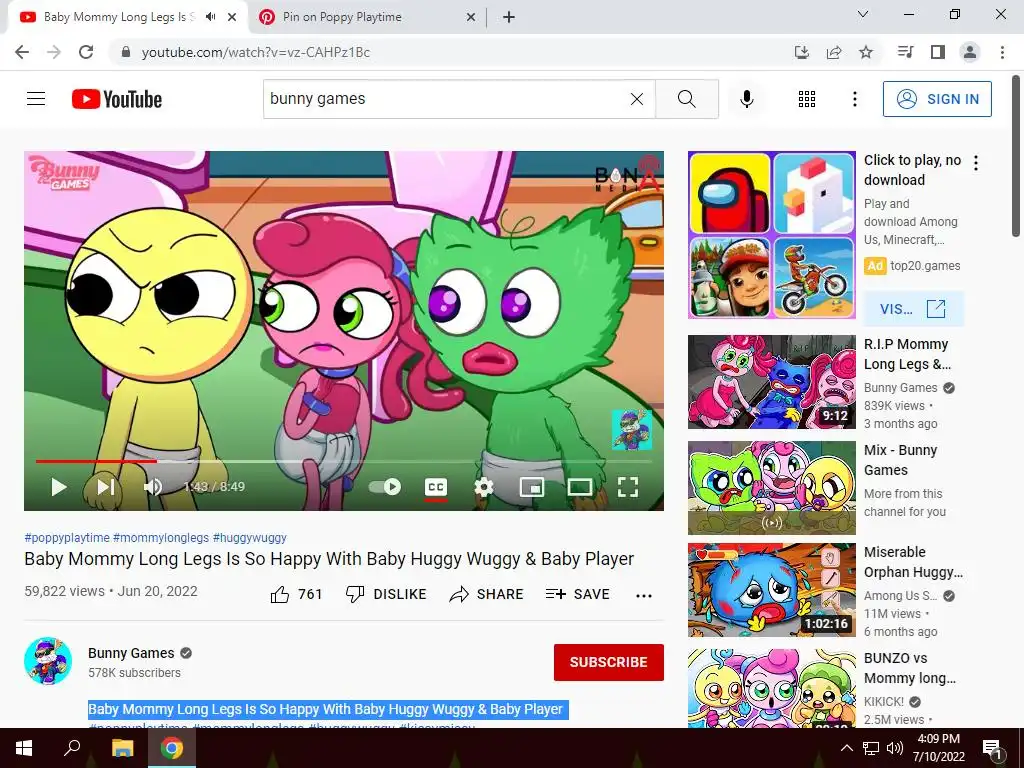1024x768 pixels.
Task: Open the SHARE dialog
Action: [x=487, y=594]
